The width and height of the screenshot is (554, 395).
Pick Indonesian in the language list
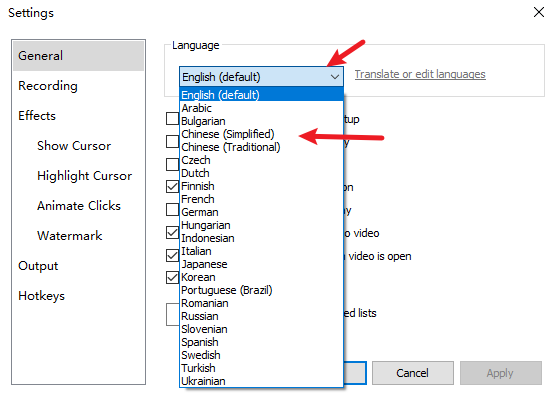(261, 238)
